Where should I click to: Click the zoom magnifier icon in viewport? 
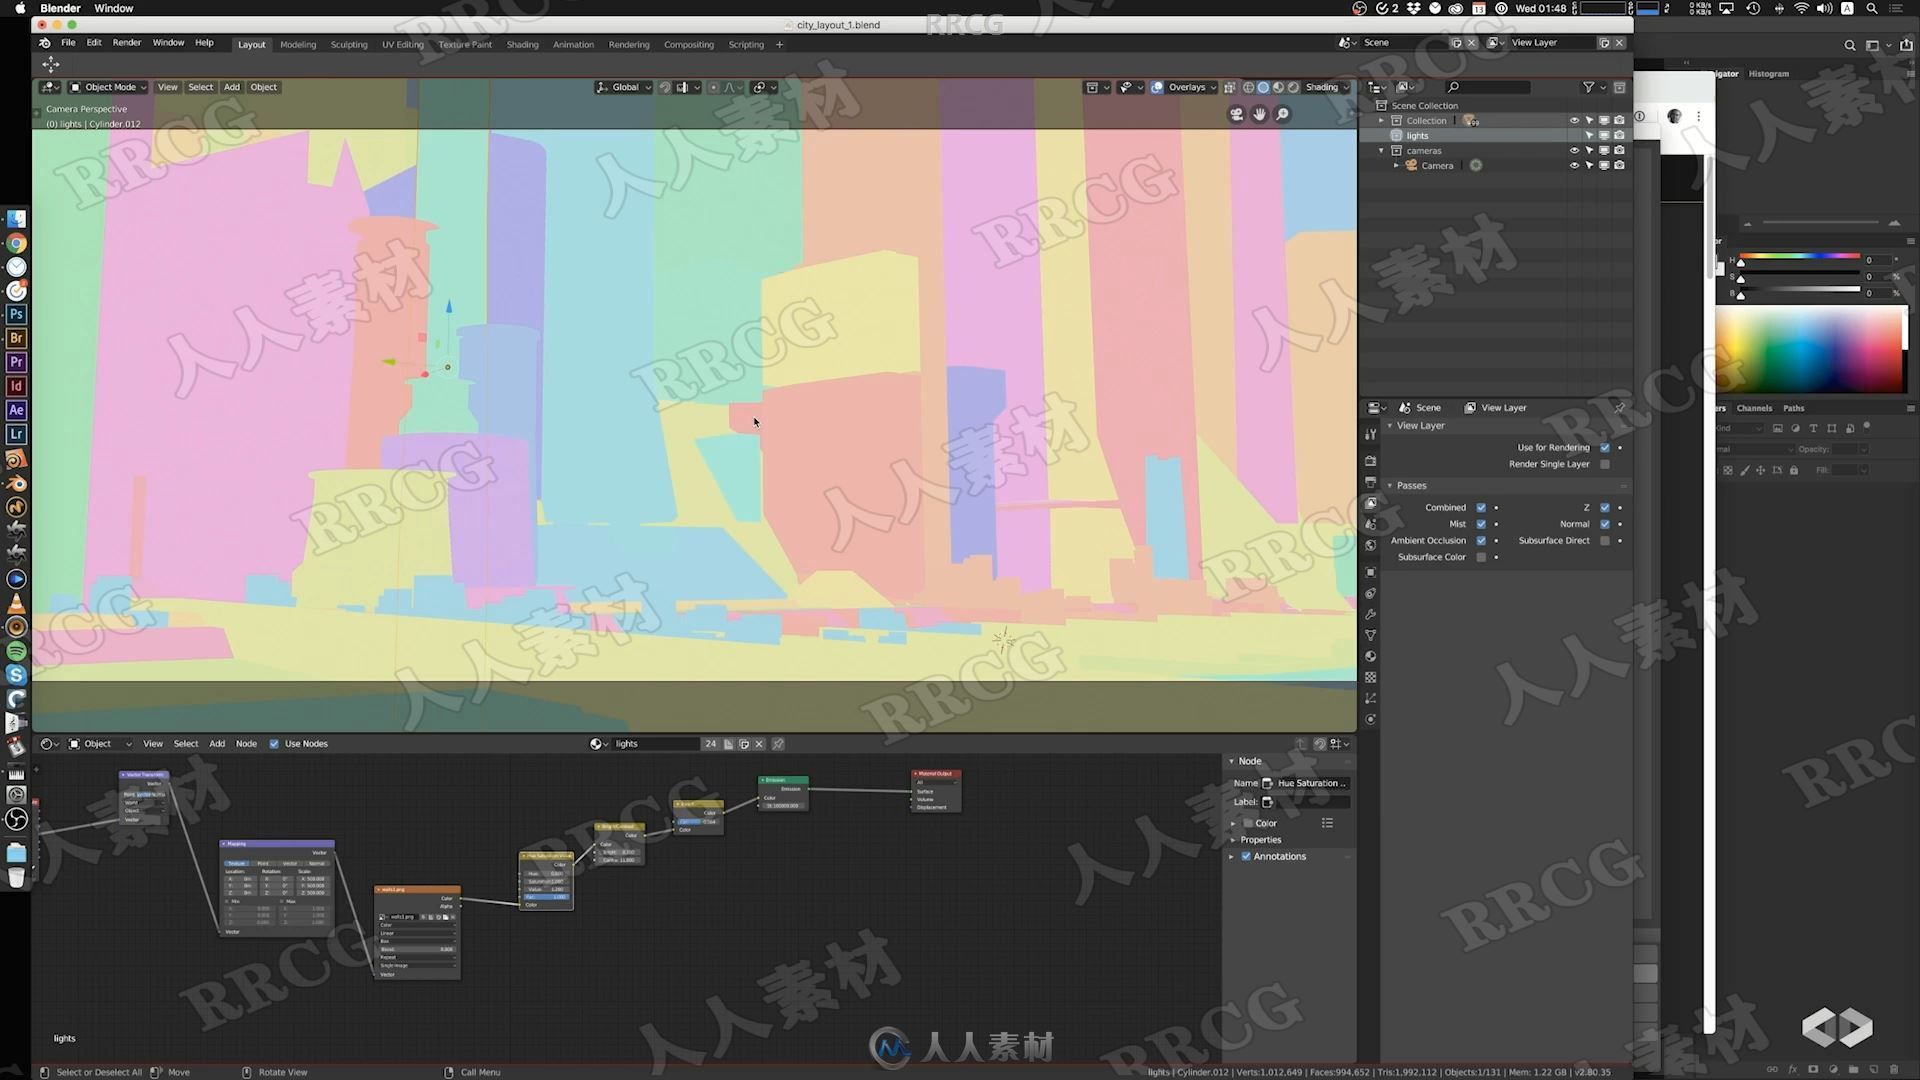[x=1283, y=115]
